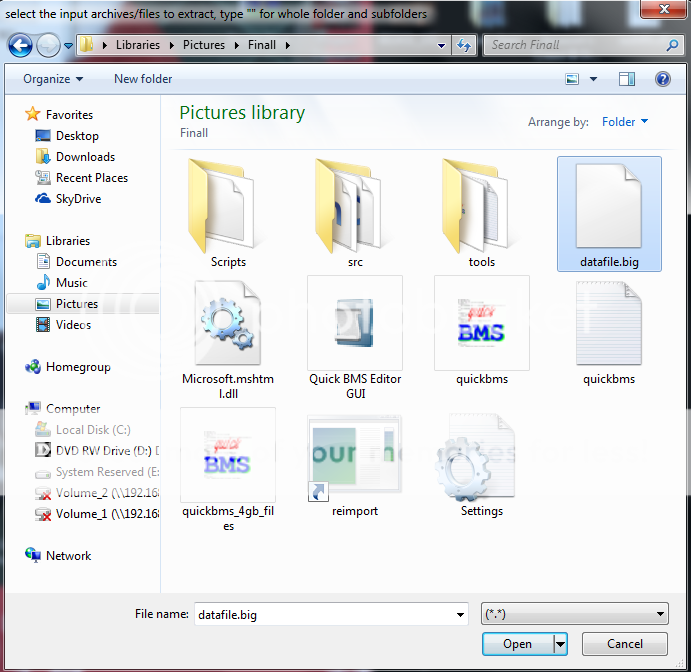Click the help question mark icon
The height and width of the screenshot is (672, 691).
tap(662, 79)
